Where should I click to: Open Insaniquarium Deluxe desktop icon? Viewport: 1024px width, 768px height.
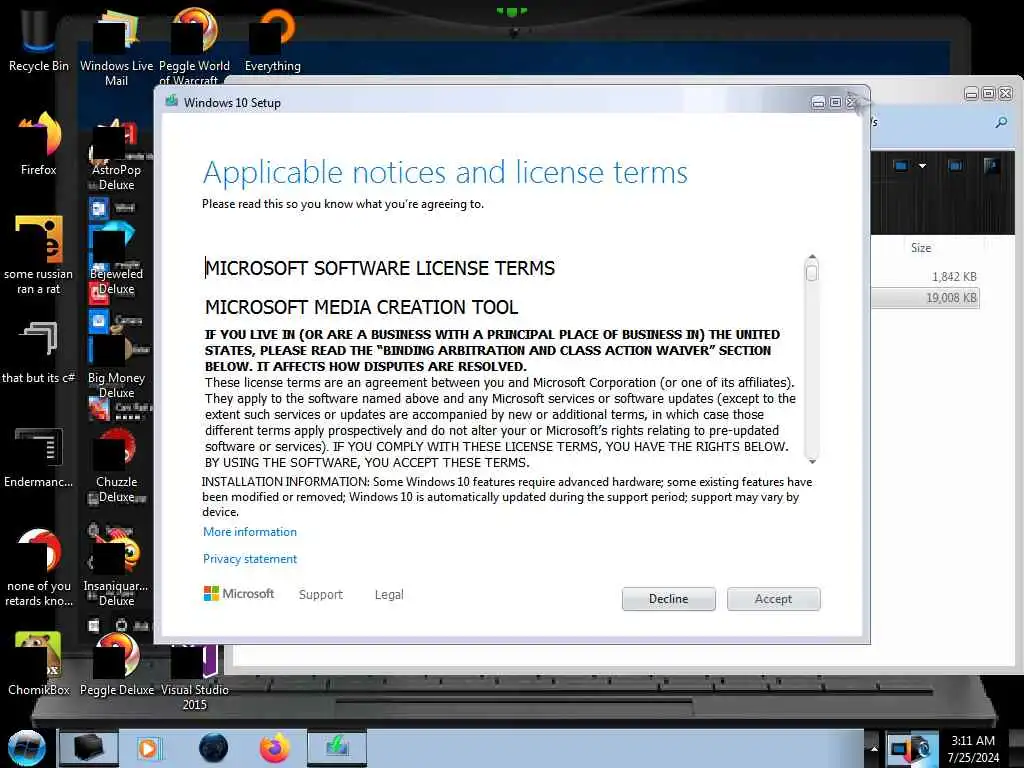click(116, 569)
